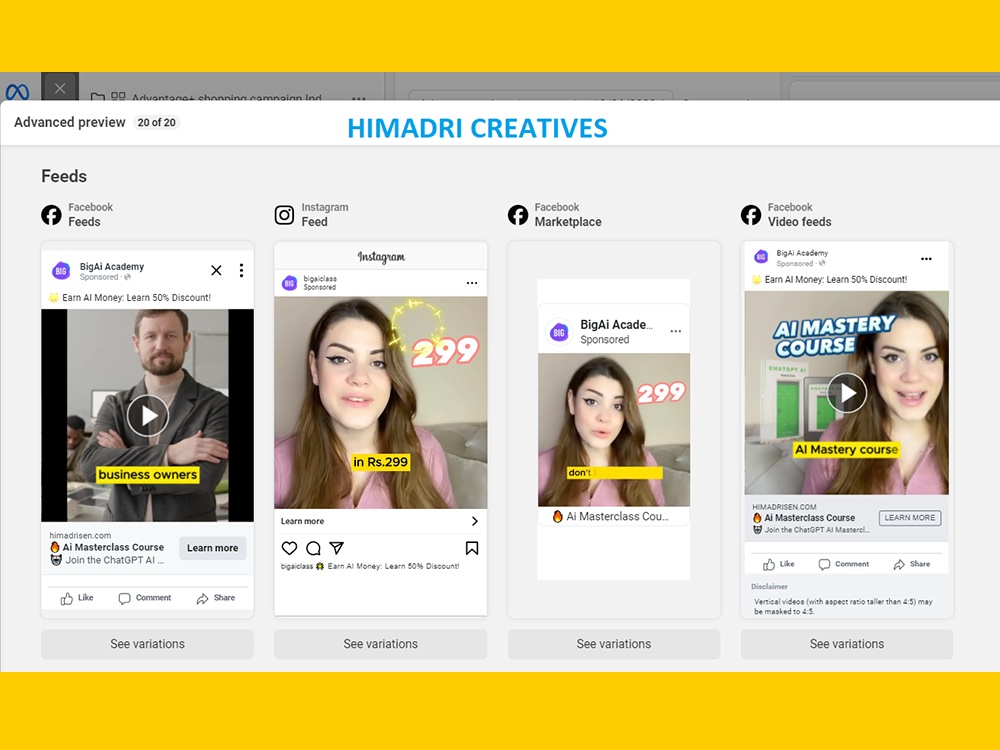
Task: Open the Marketplace ad video thumbnail
Action: pos(614,430)
